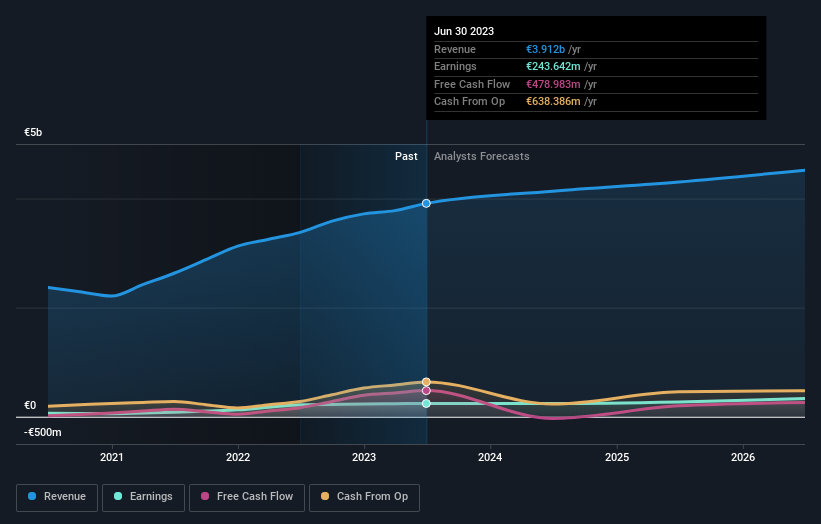Click the Earnings row label in tooltip
This screenshot has width=821, height=524.
455,66
